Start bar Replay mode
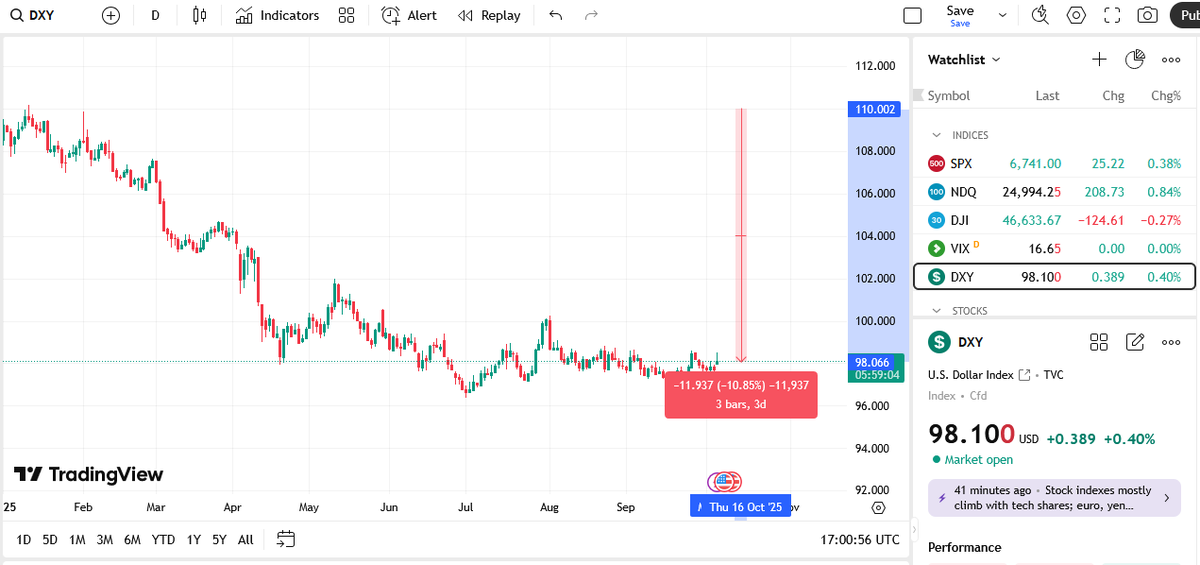The width and height of the screenshot is (1200, 565). (x=489, y=15)
